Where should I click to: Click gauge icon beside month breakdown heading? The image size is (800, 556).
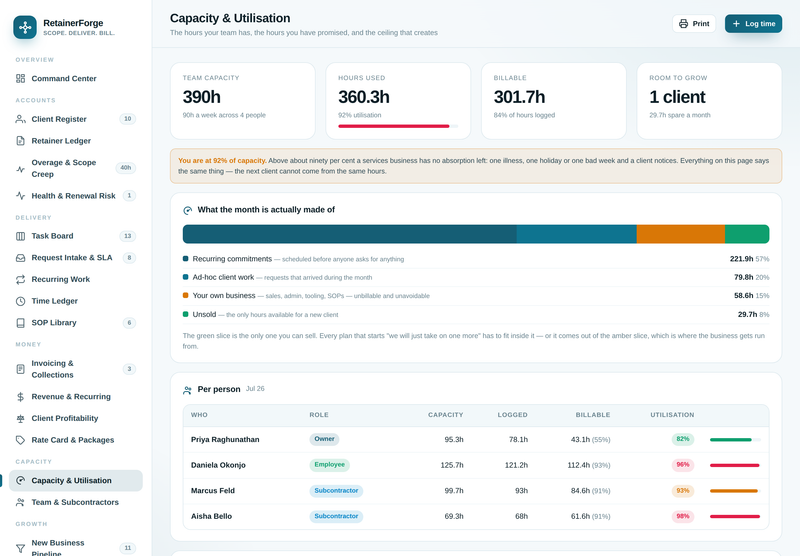(187, 210)
